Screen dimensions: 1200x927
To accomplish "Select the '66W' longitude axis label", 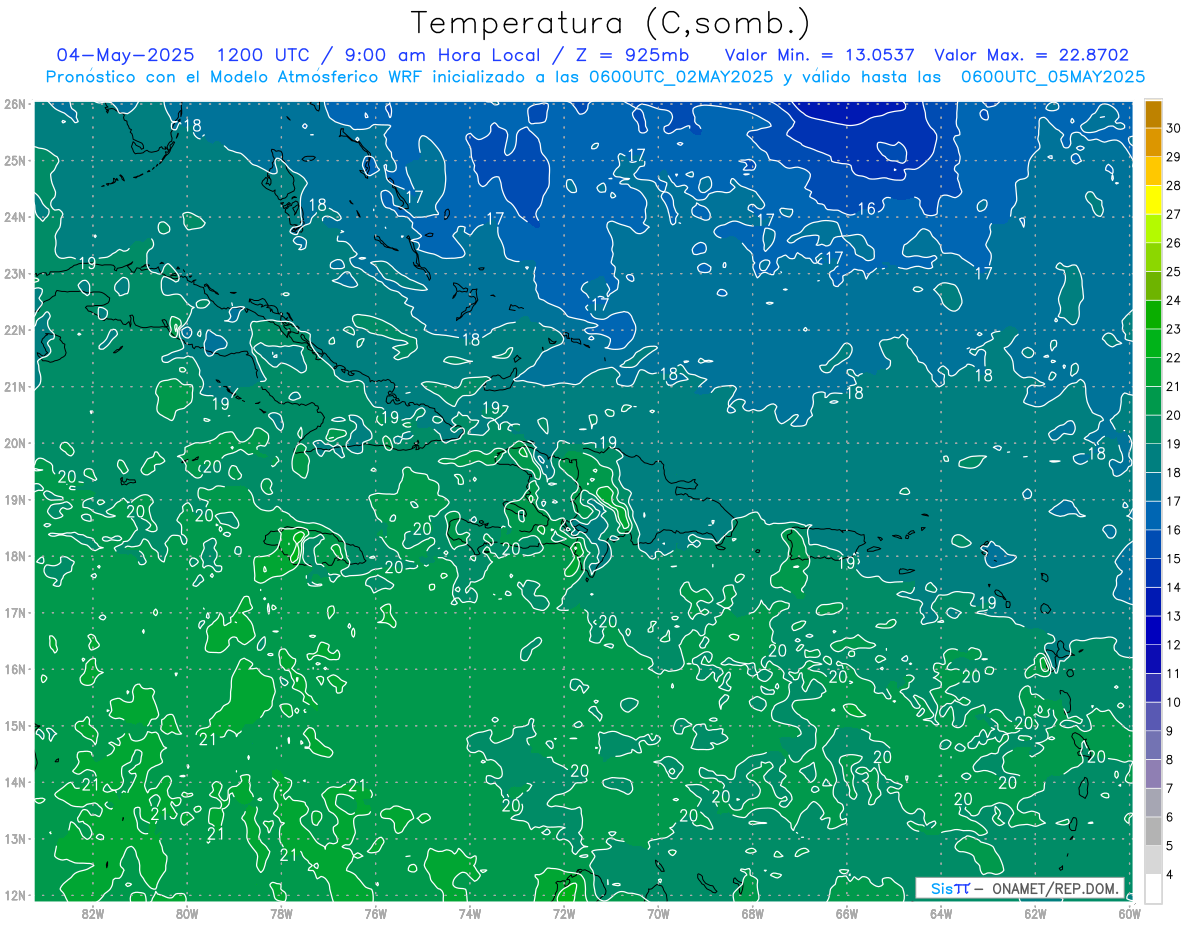I will click(x=847, y=913).
